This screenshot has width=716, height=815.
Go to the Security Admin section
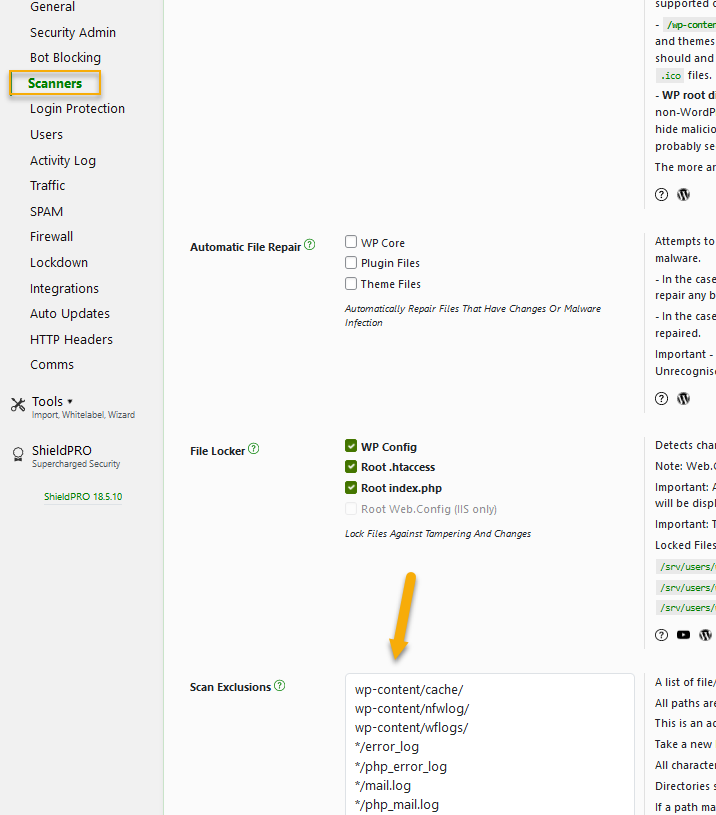coord(73,32)
